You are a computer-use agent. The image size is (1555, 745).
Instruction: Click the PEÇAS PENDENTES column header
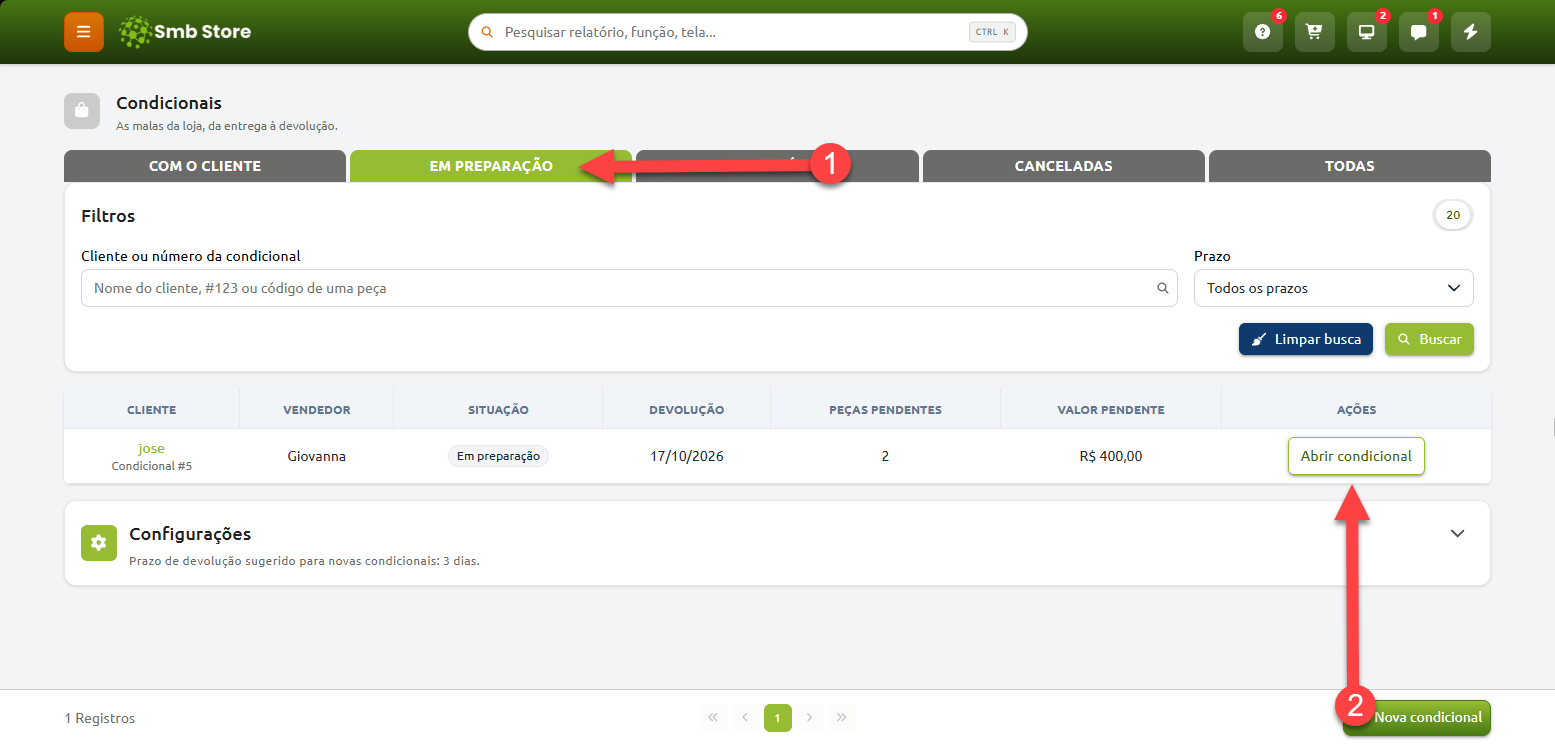point(886,410)
